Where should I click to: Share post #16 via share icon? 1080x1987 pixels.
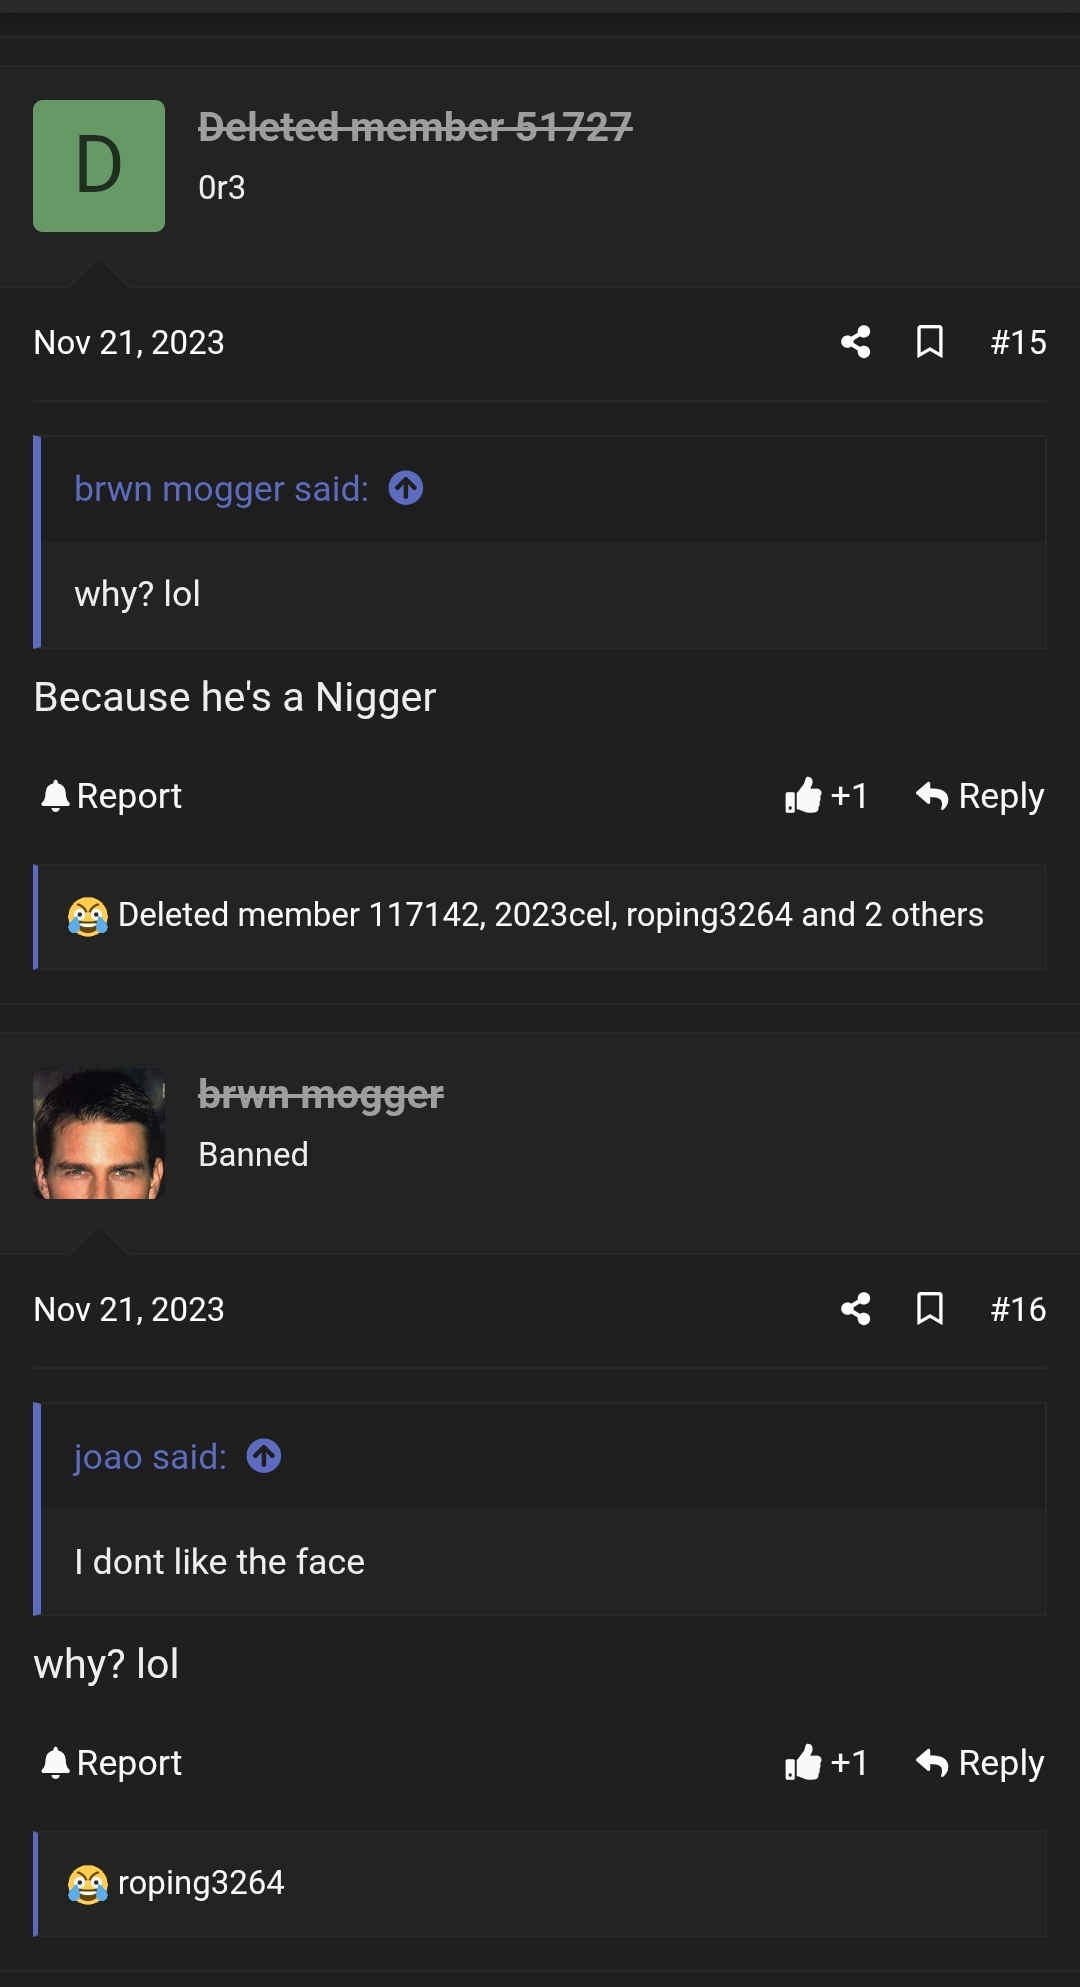(855, 1309)
